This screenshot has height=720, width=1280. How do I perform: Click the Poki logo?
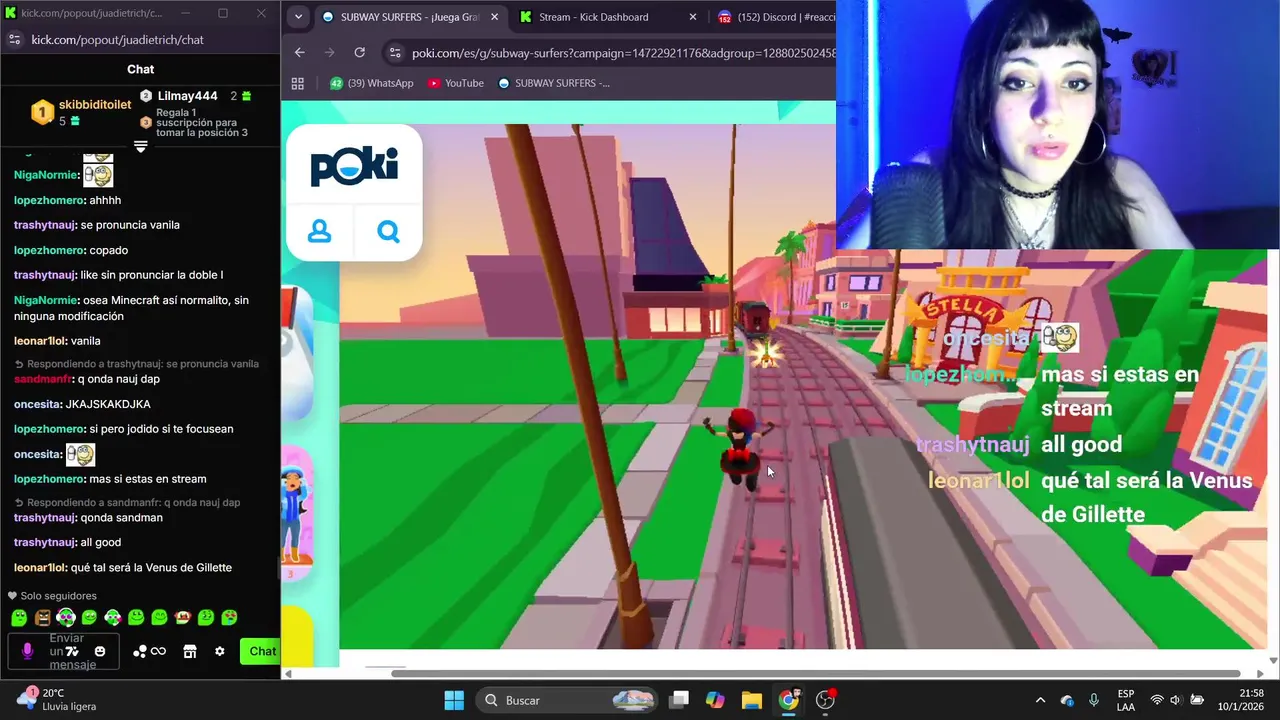click(x=354, y=166)
